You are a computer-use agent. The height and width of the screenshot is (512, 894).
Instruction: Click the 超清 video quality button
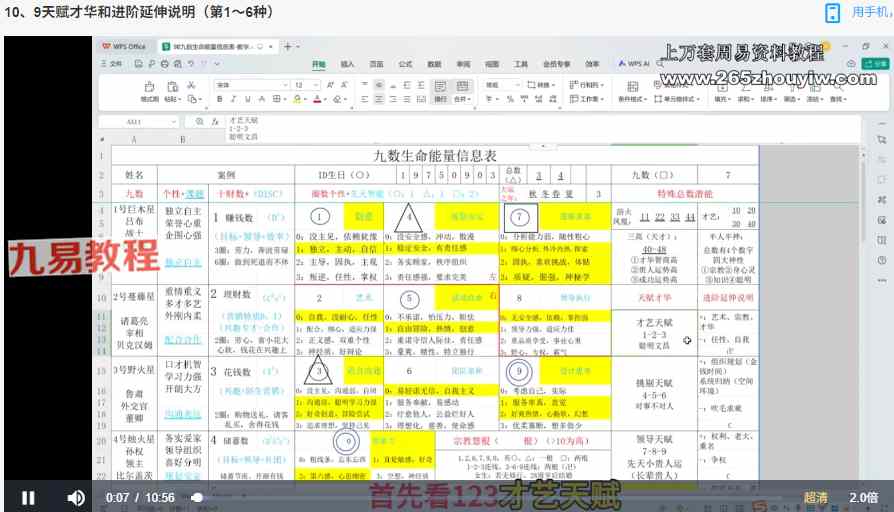tap(815, 497)
